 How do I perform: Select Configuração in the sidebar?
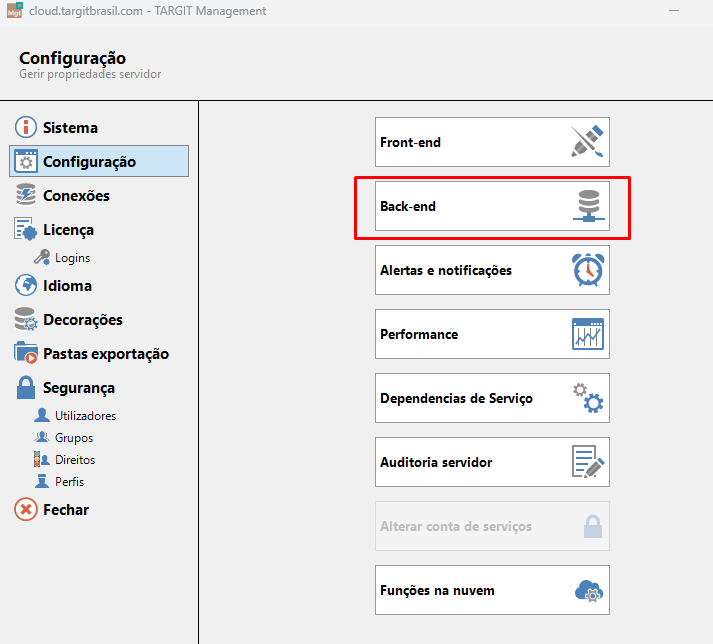click(99, 161)
